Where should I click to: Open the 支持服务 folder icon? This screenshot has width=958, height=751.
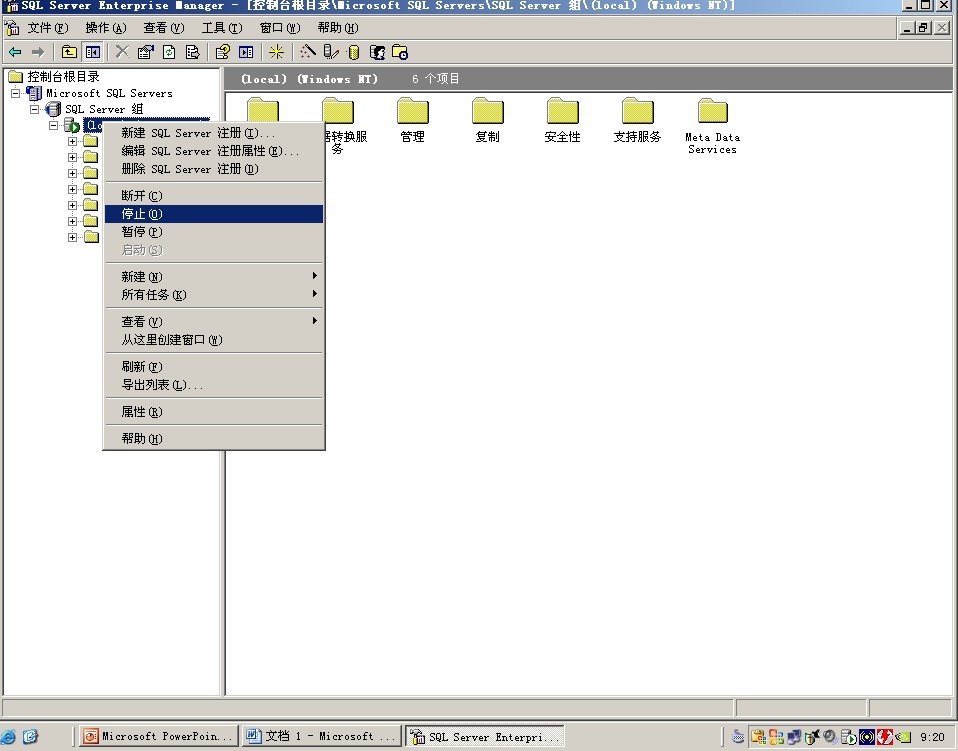(637, 120)
